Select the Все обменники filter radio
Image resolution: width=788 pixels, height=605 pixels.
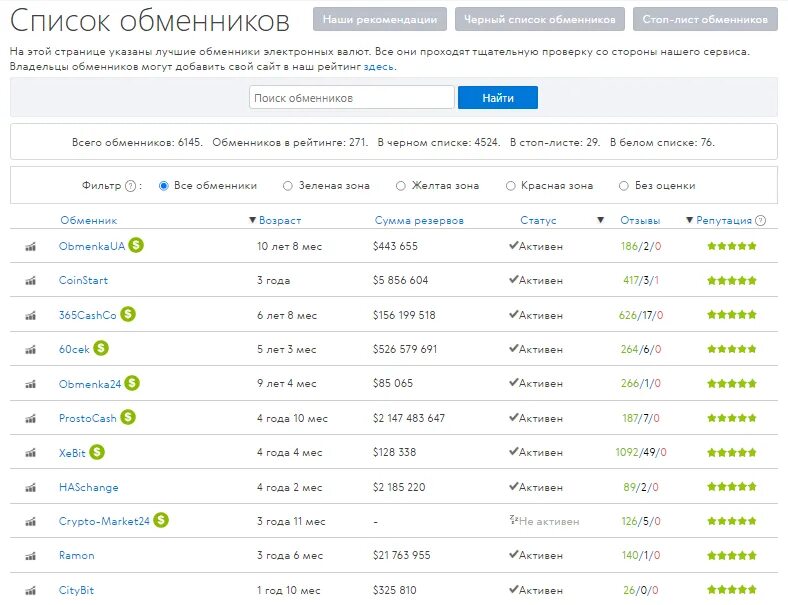tap(163, 186)
